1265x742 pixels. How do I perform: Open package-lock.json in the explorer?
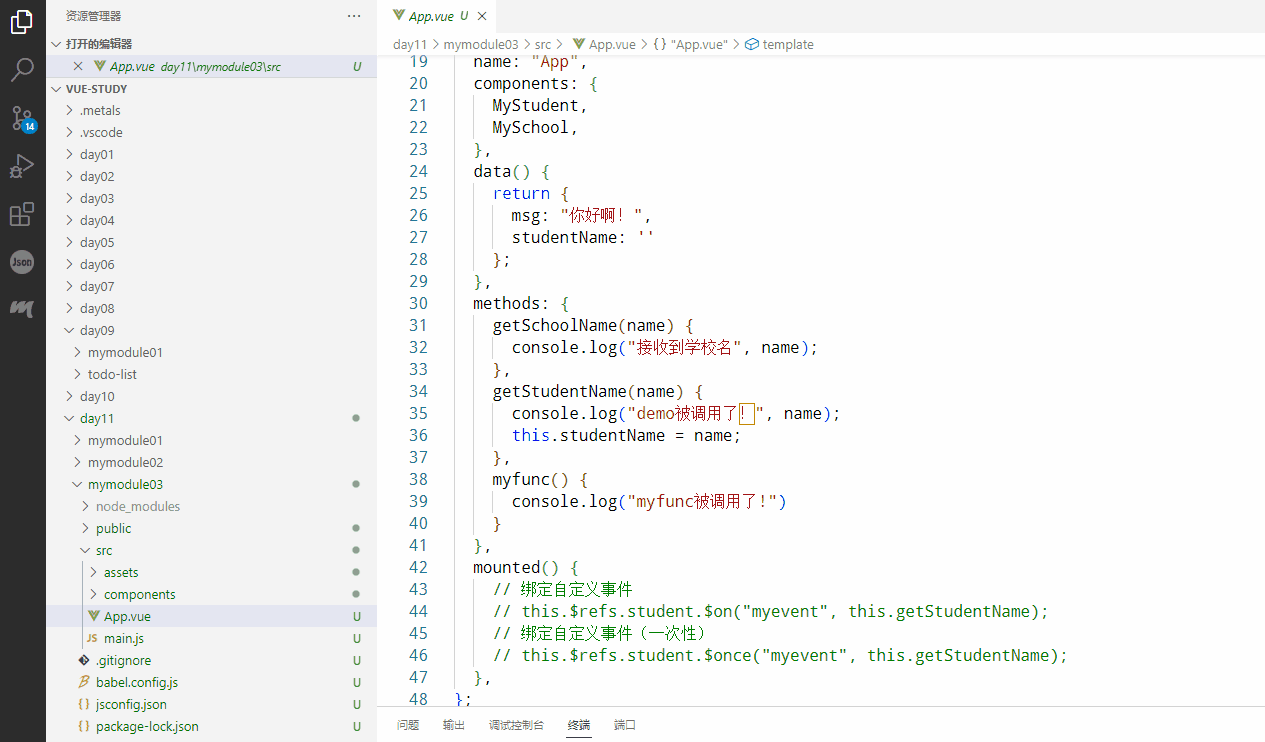[147, 726]
